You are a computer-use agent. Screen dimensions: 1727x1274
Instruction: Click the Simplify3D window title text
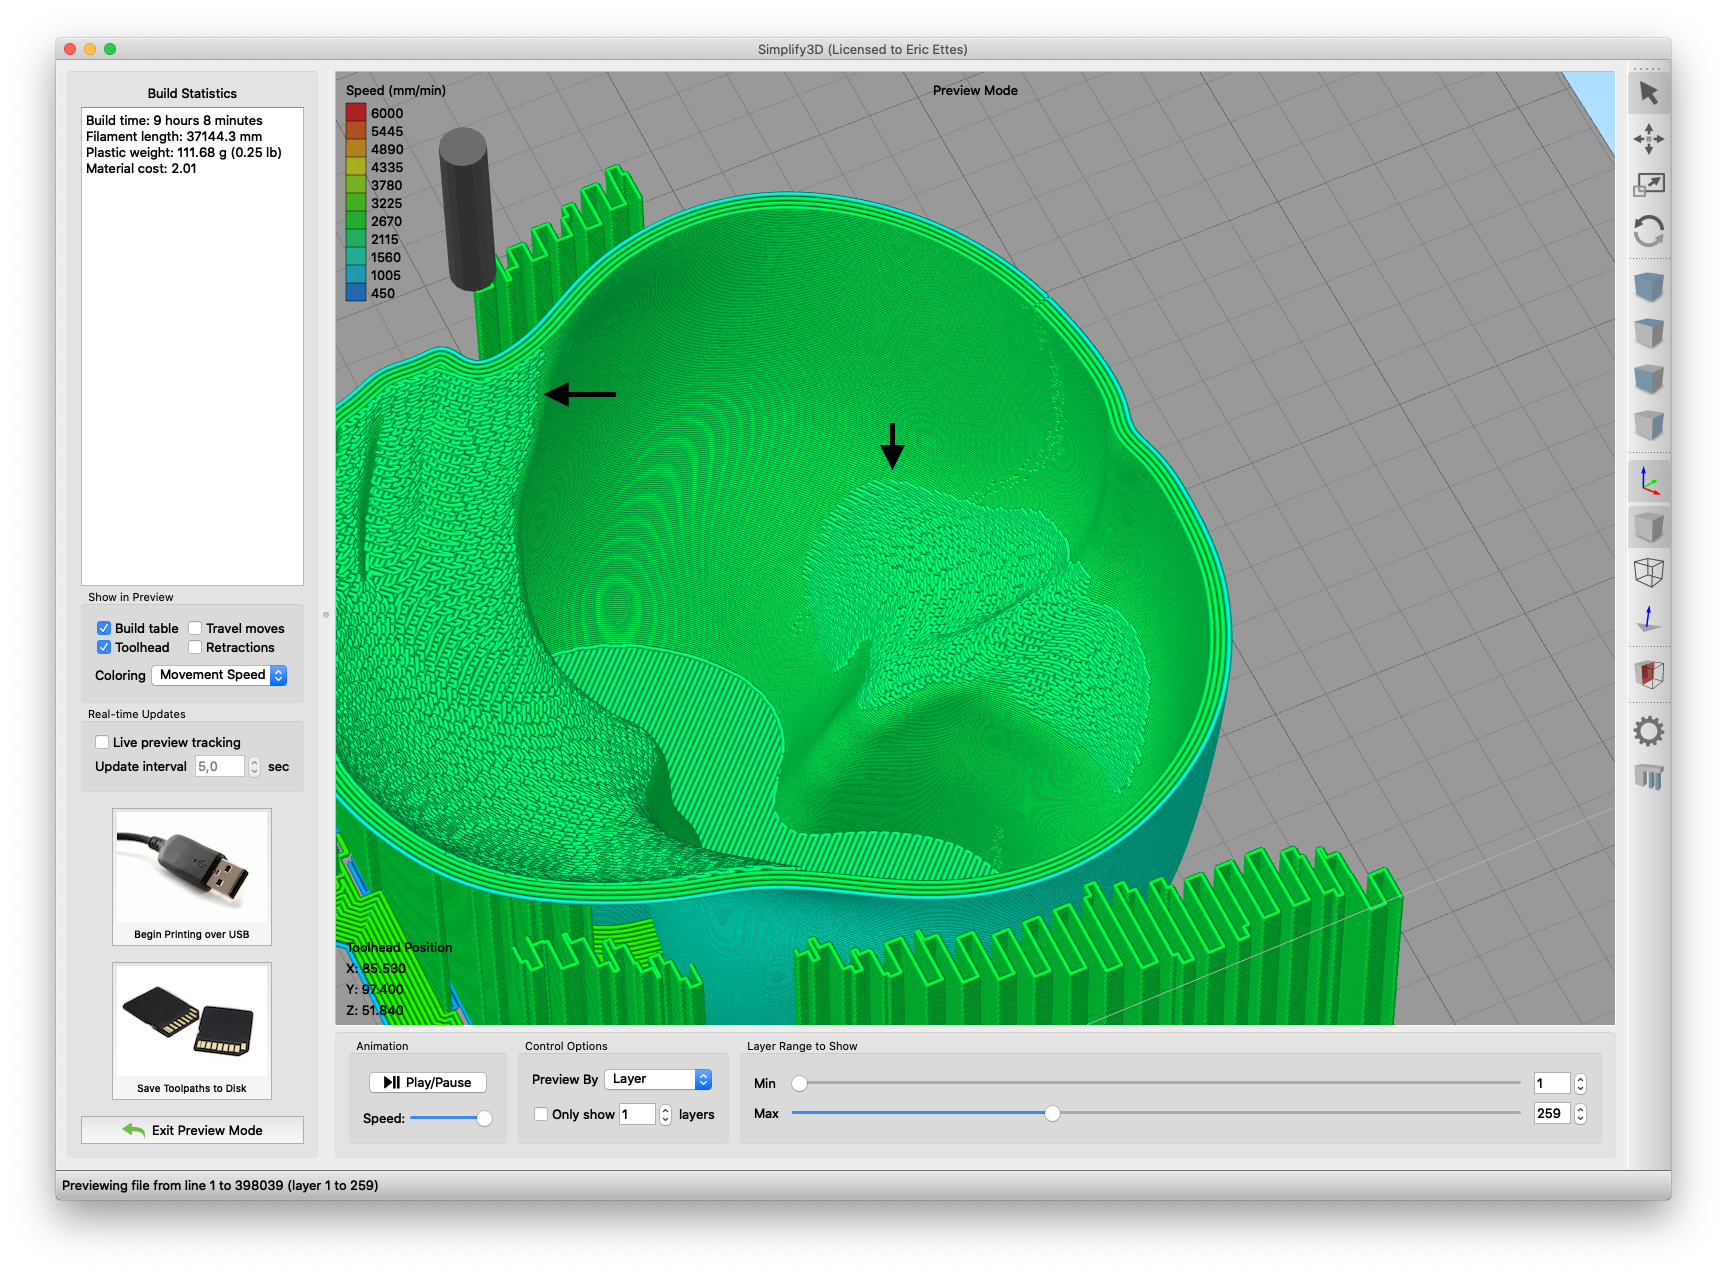point(863,49)
